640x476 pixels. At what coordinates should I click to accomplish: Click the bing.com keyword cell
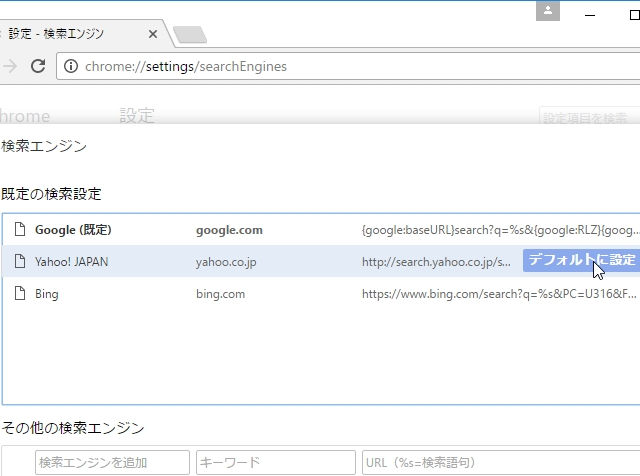tap(220, 294)
